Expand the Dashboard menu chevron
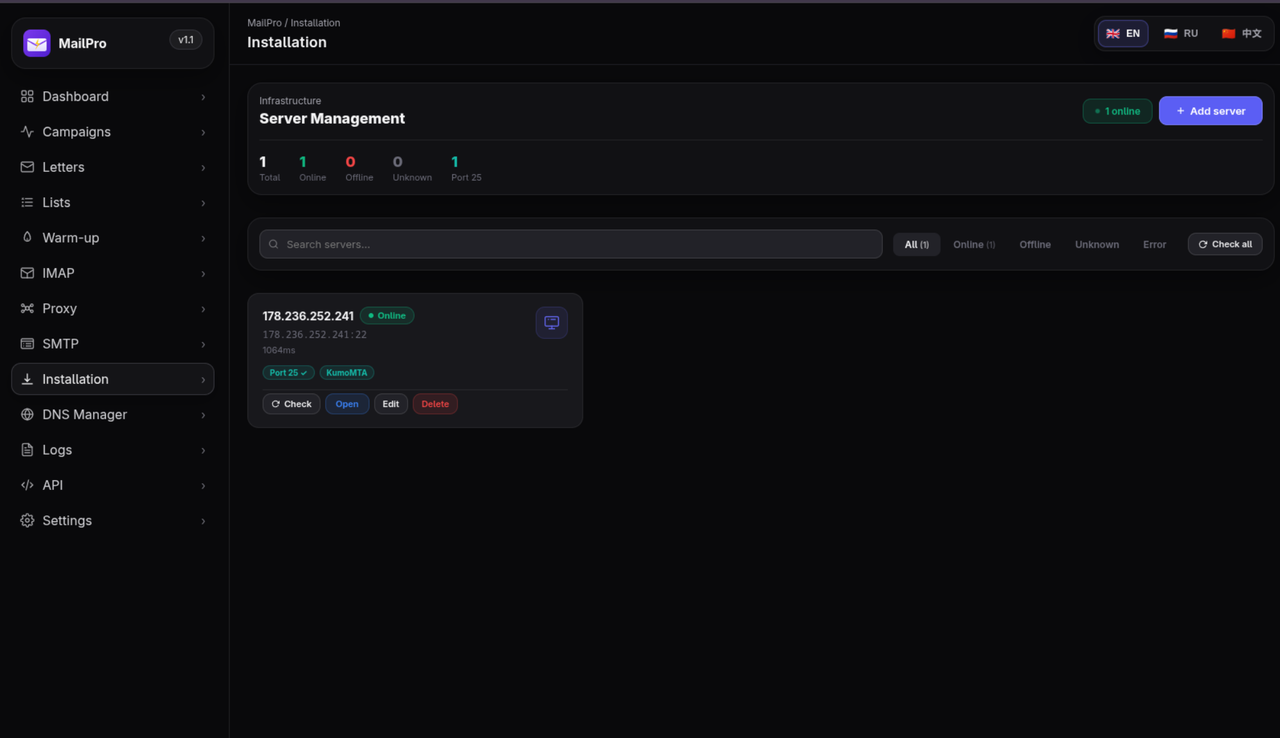Image resolution: width=1280 pixels, height=738 pixels. coord(203,97)
